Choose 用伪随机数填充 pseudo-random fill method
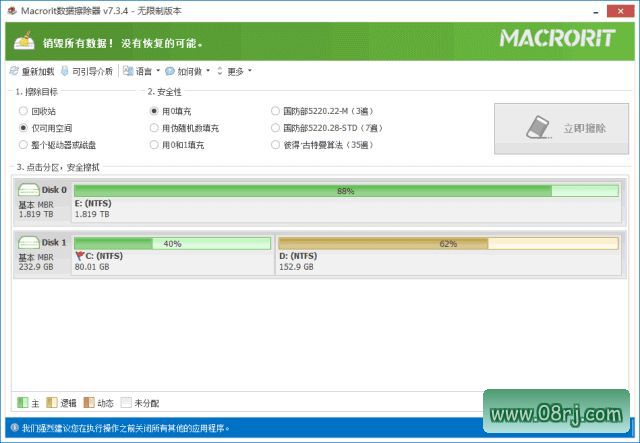Viewport: 640px width, 443px height. coord(154,128)
